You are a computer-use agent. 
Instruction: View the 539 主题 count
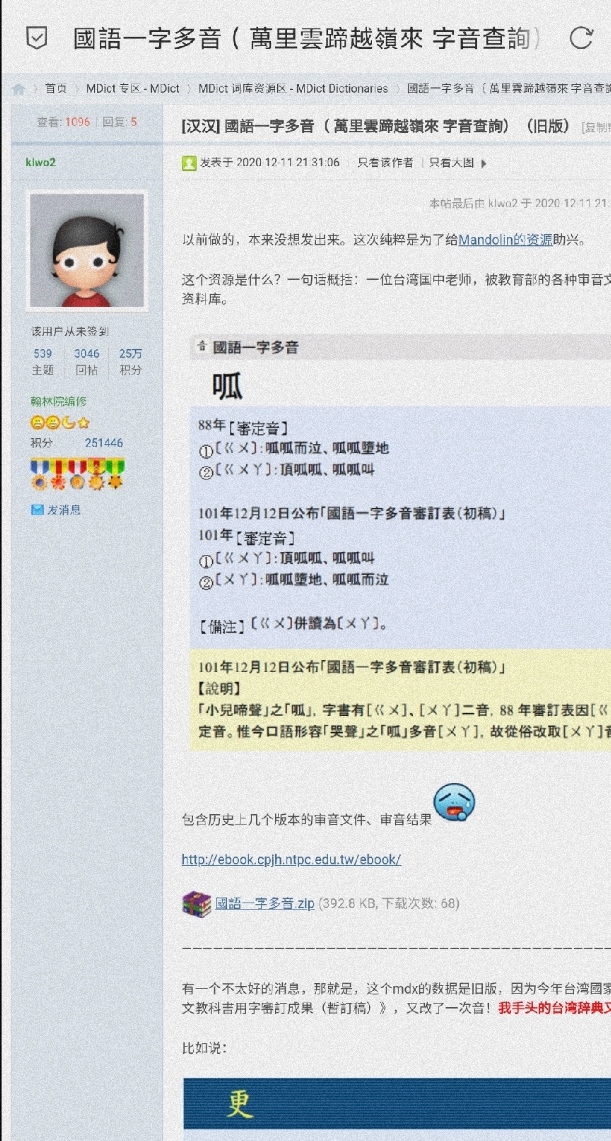click(43, 362)
